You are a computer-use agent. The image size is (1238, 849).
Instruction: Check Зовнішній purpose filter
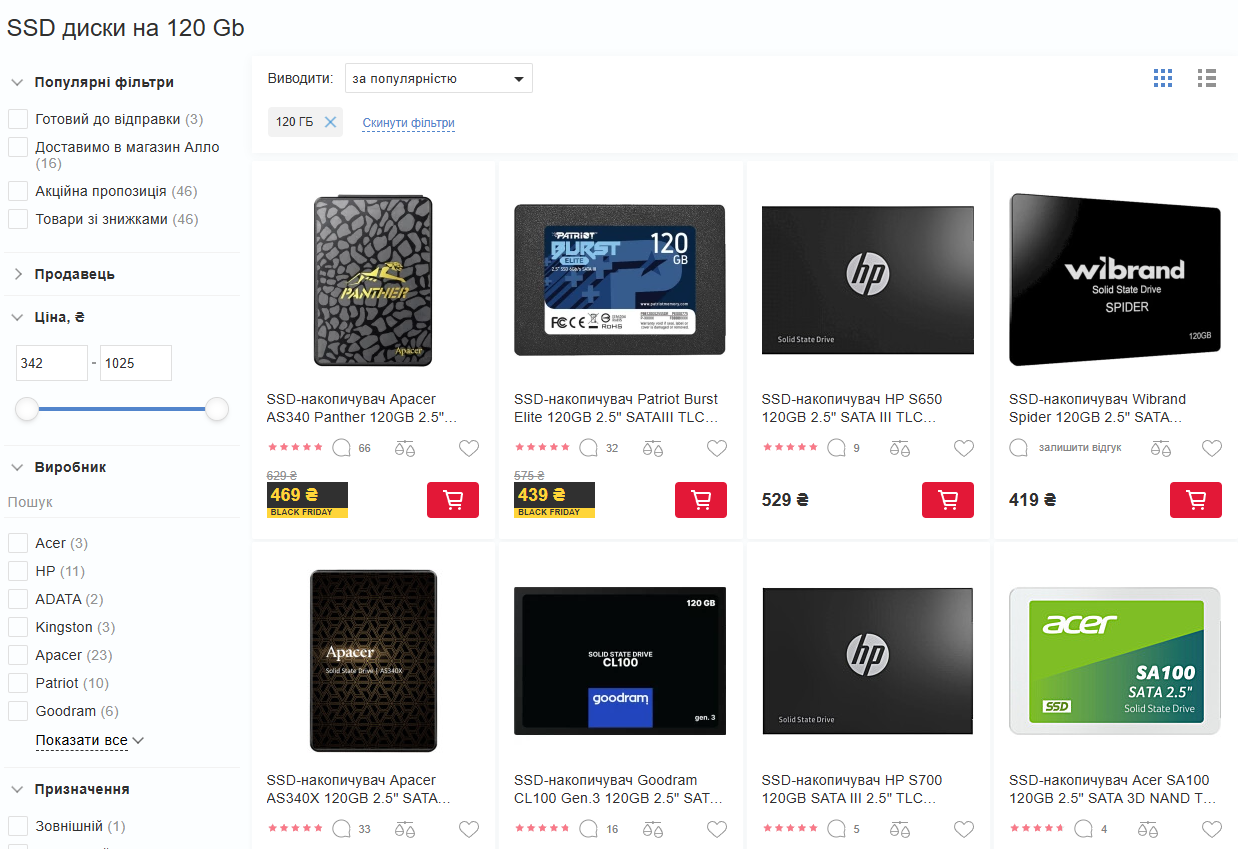(x=18, y=826)
